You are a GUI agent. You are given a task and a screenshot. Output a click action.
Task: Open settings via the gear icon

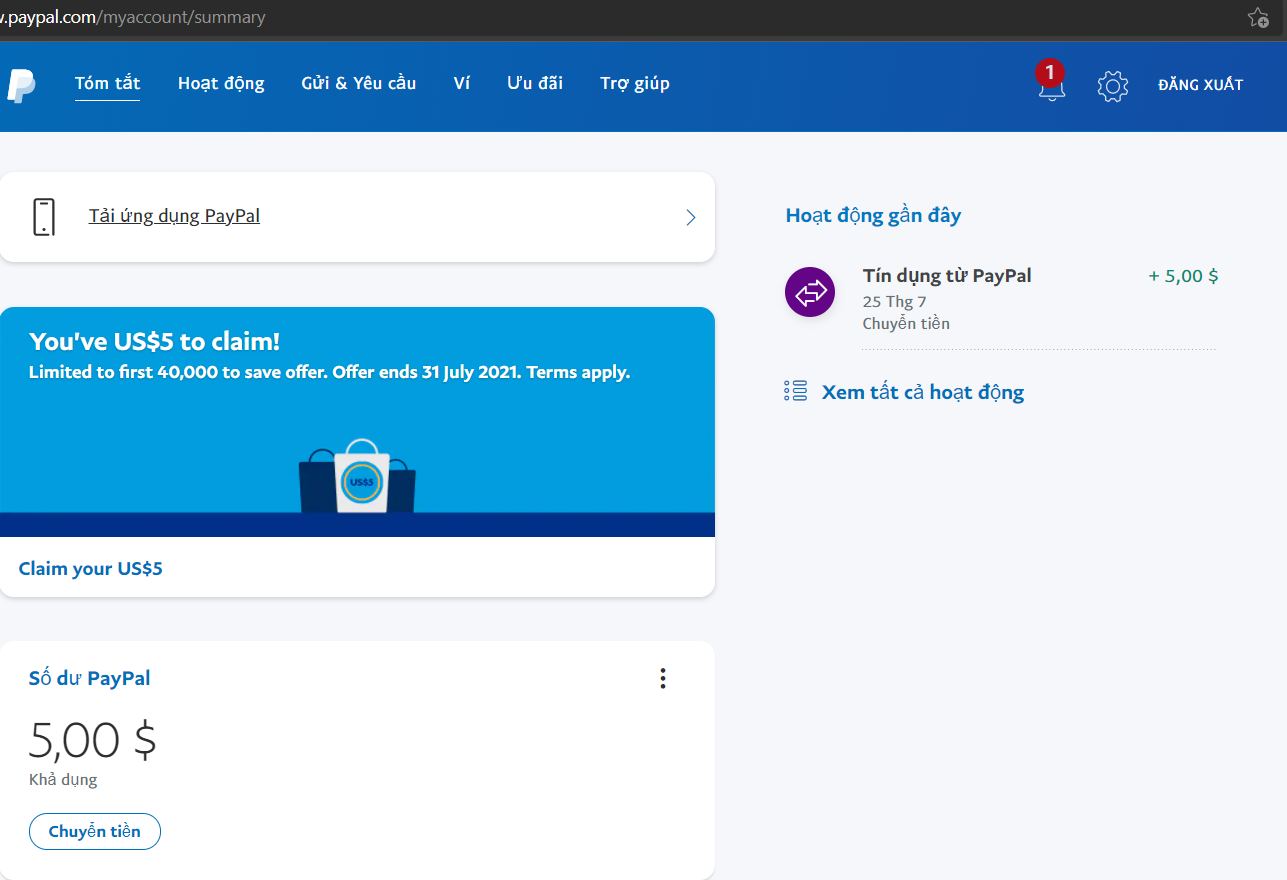pyautogui.click(x=1112, y=86)
